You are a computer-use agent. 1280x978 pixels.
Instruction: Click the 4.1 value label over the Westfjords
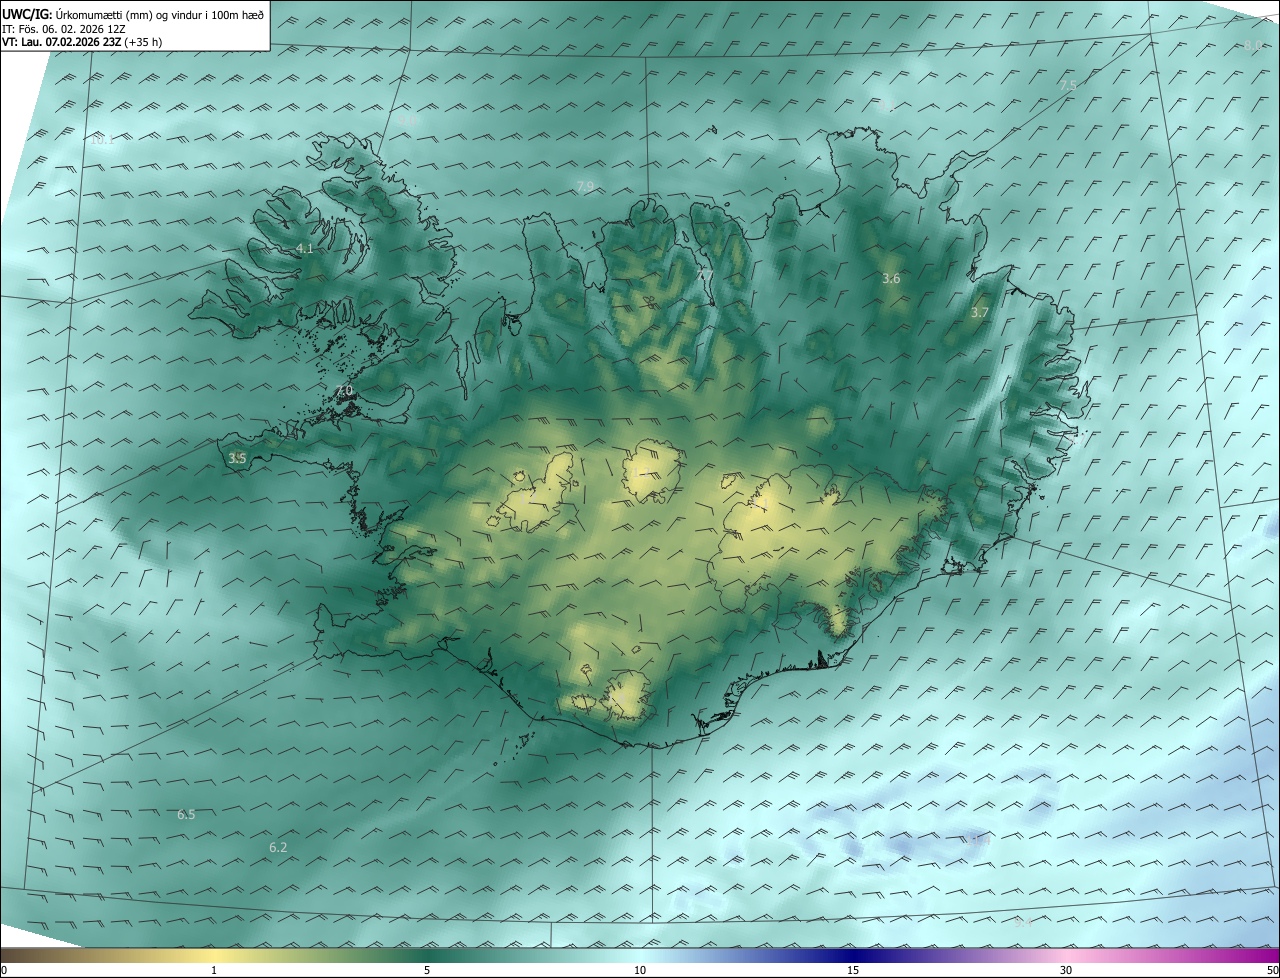tap(305, 248)
